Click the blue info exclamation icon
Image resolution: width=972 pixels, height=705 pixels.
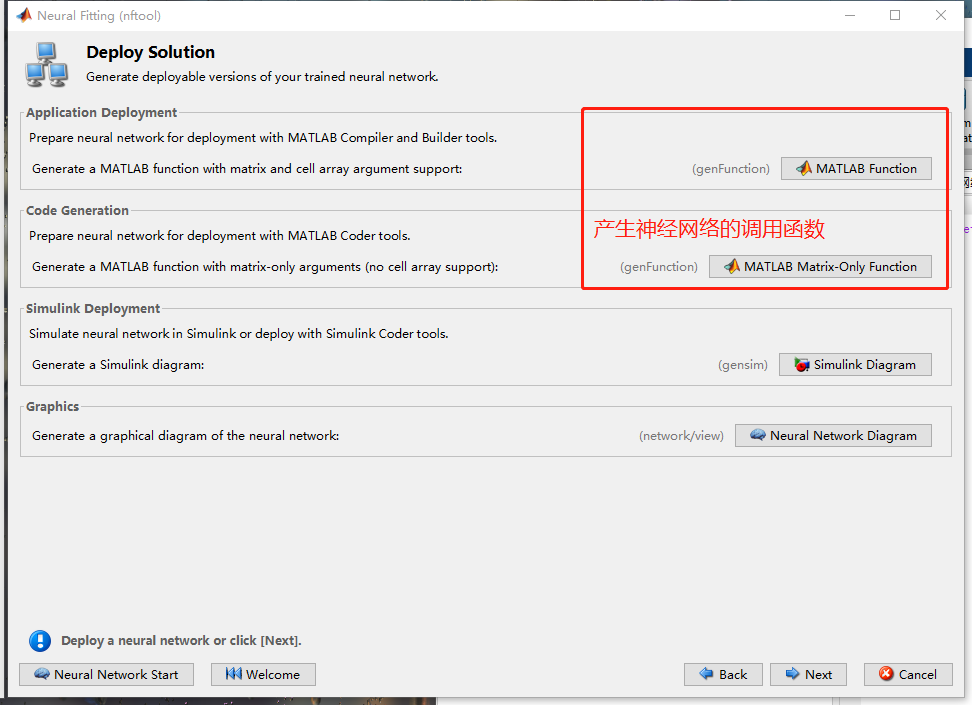tap(40, 641)
